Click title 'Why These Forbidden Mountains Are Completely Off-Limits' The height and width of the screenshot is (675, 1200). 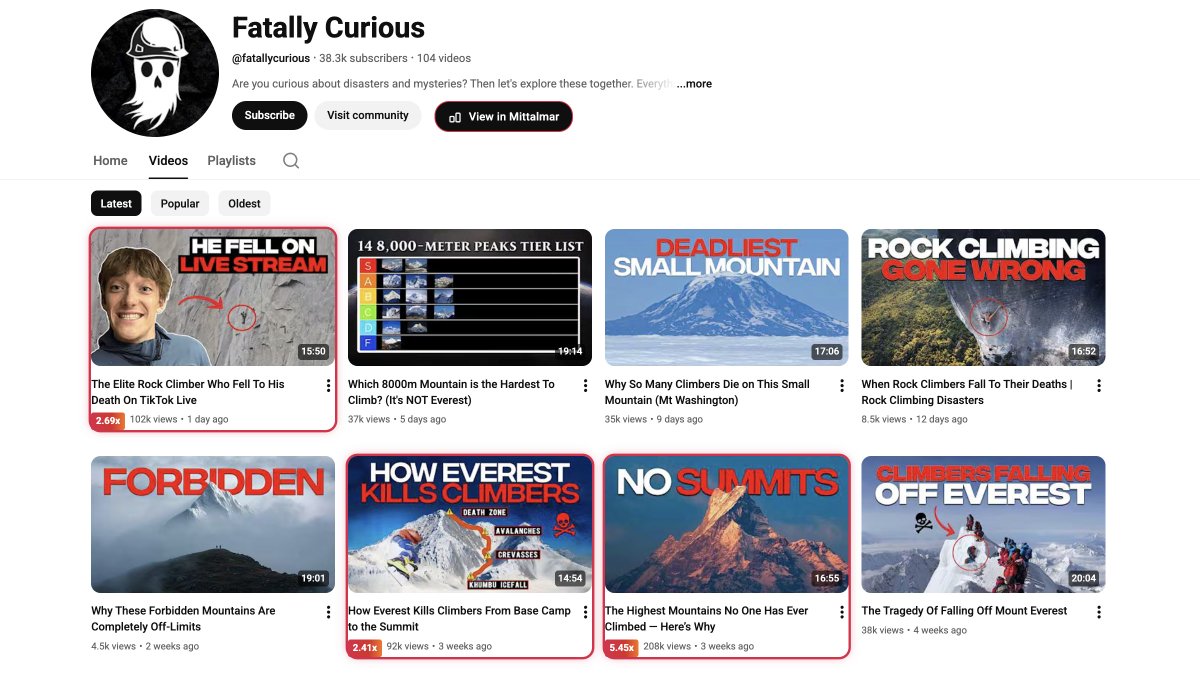183,619
